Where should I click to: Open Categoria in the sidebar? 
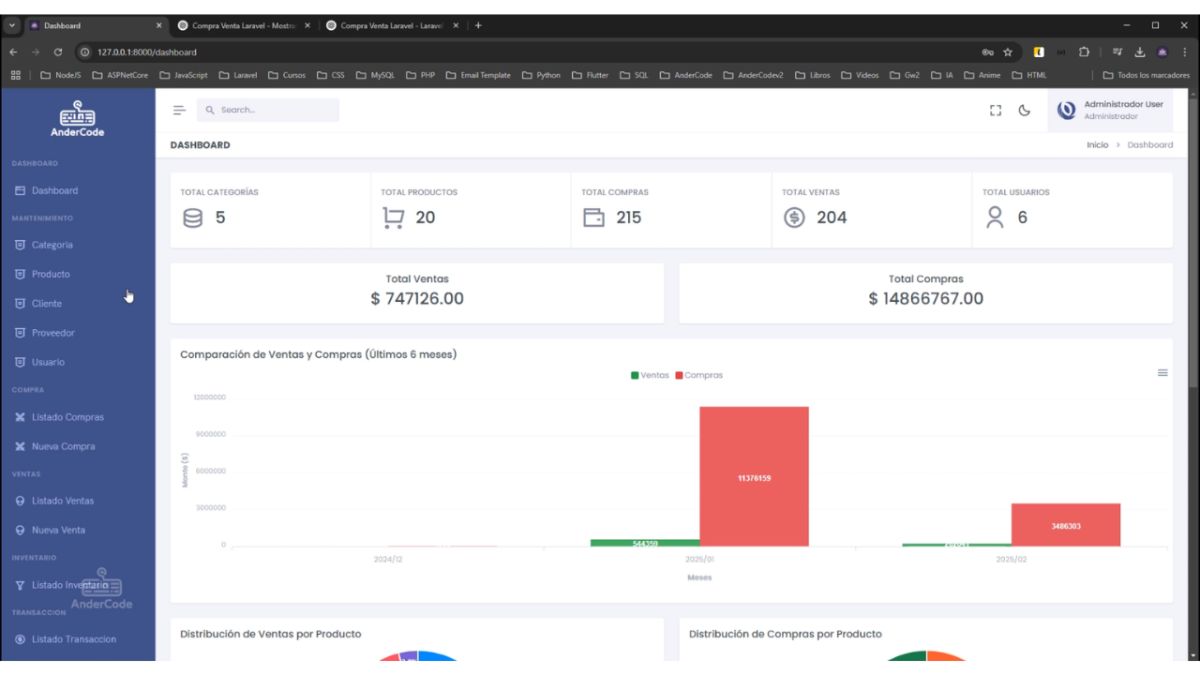(52, 245)
